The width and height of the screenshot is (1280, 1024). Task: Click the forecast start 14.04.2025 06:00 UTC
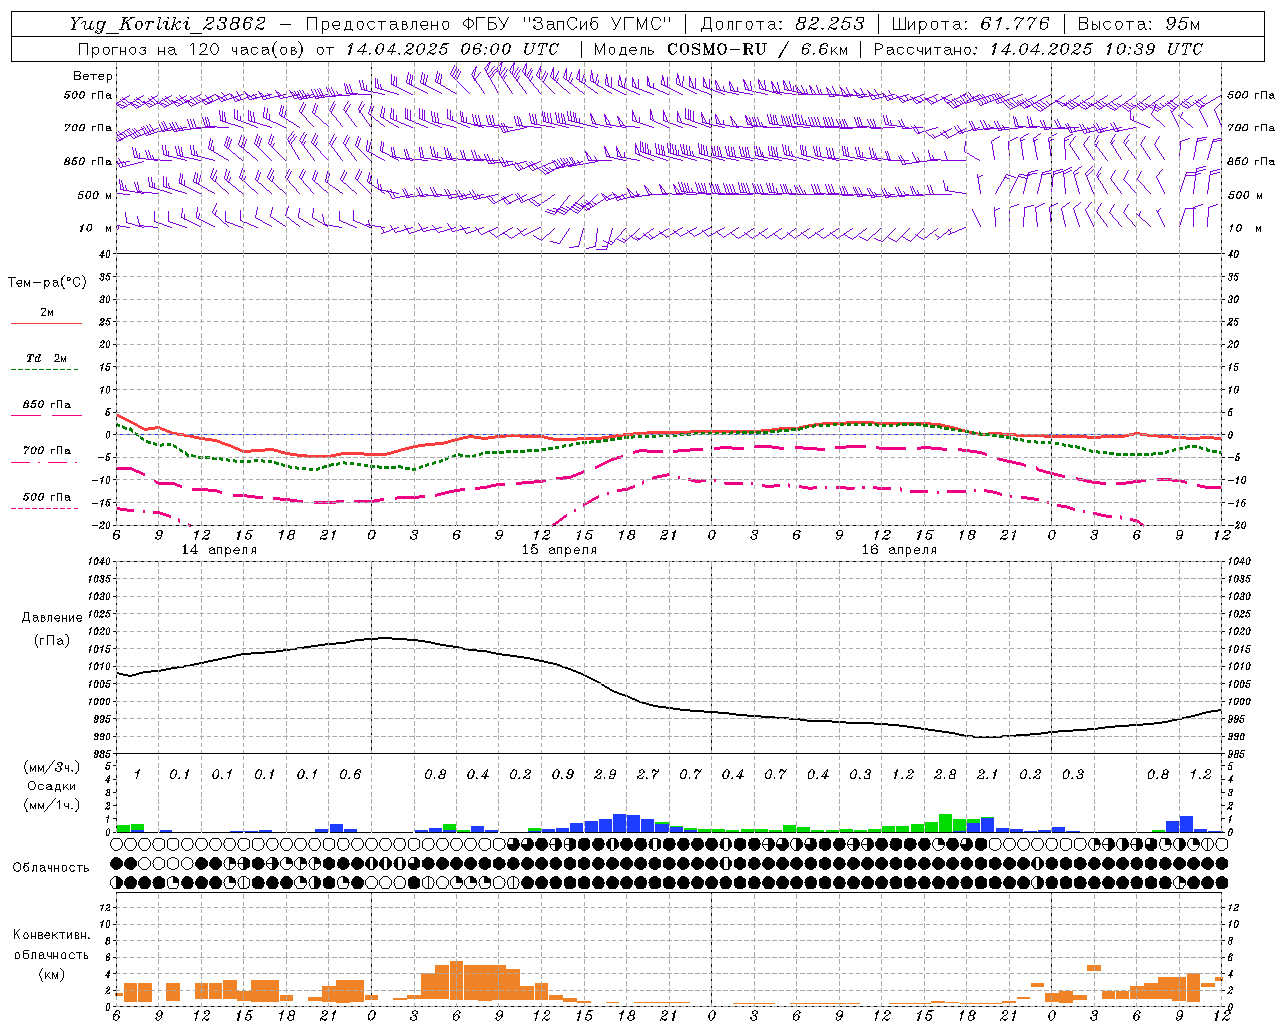[452, 49]
